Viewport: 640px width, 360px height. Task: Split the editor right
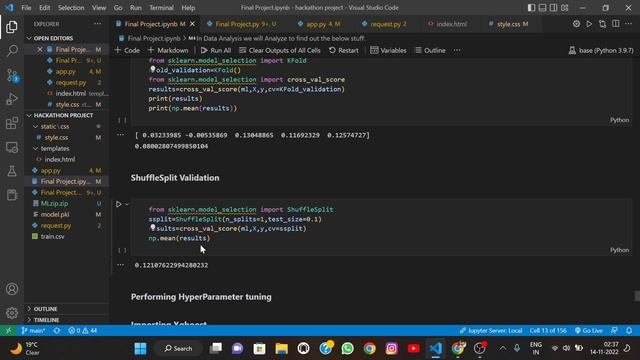(616, 24)
